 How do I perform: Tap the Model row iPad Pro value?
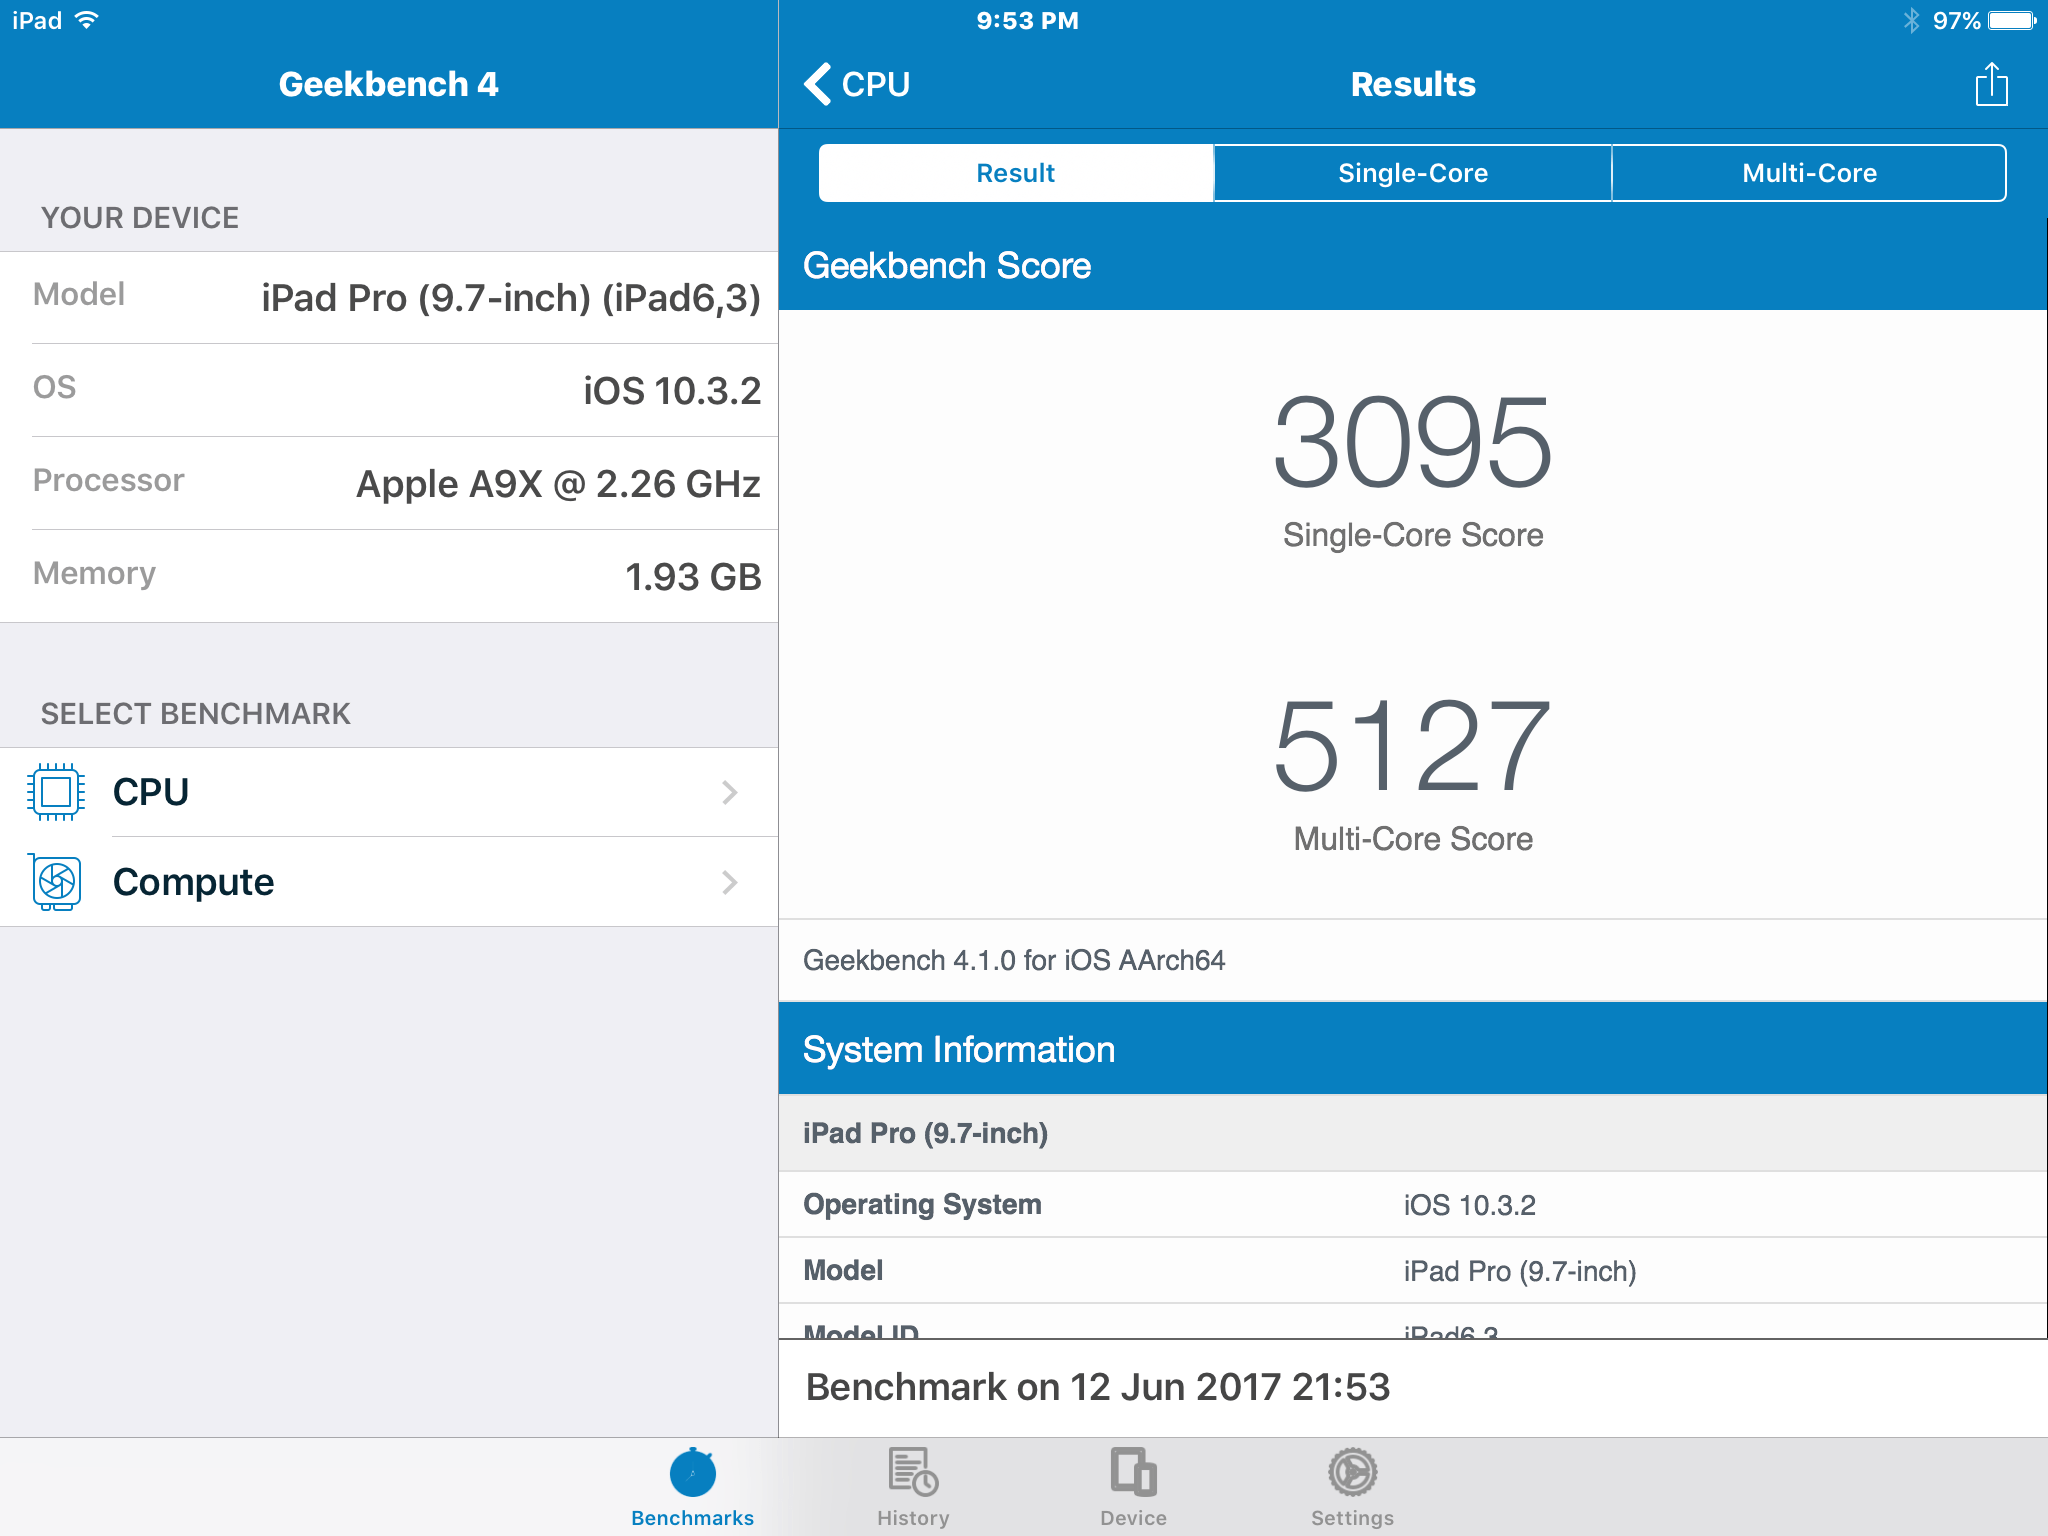1519,1271
